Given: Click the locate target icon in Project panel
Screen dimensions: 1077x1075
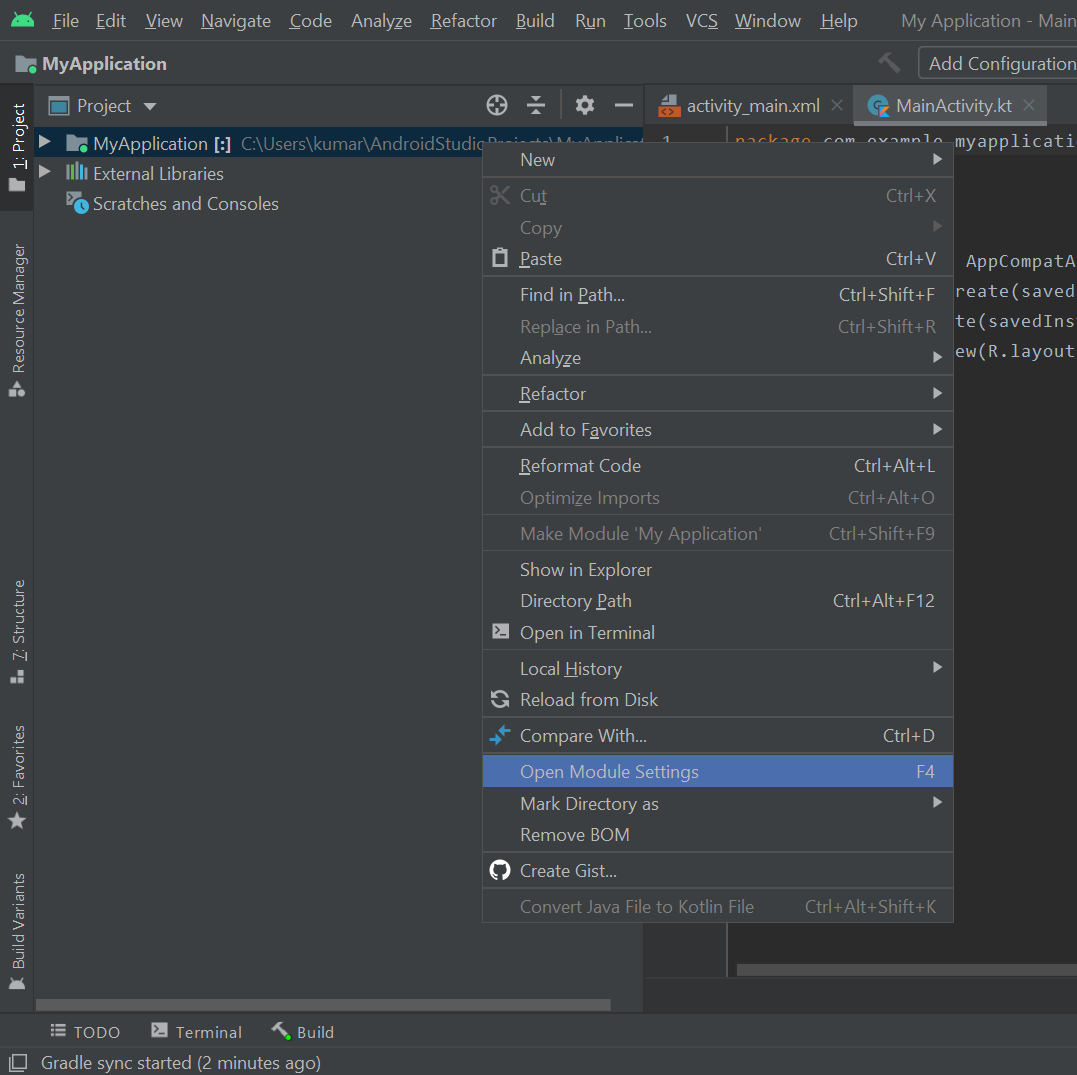Looking at the screenshot, I should coord(497,106).
